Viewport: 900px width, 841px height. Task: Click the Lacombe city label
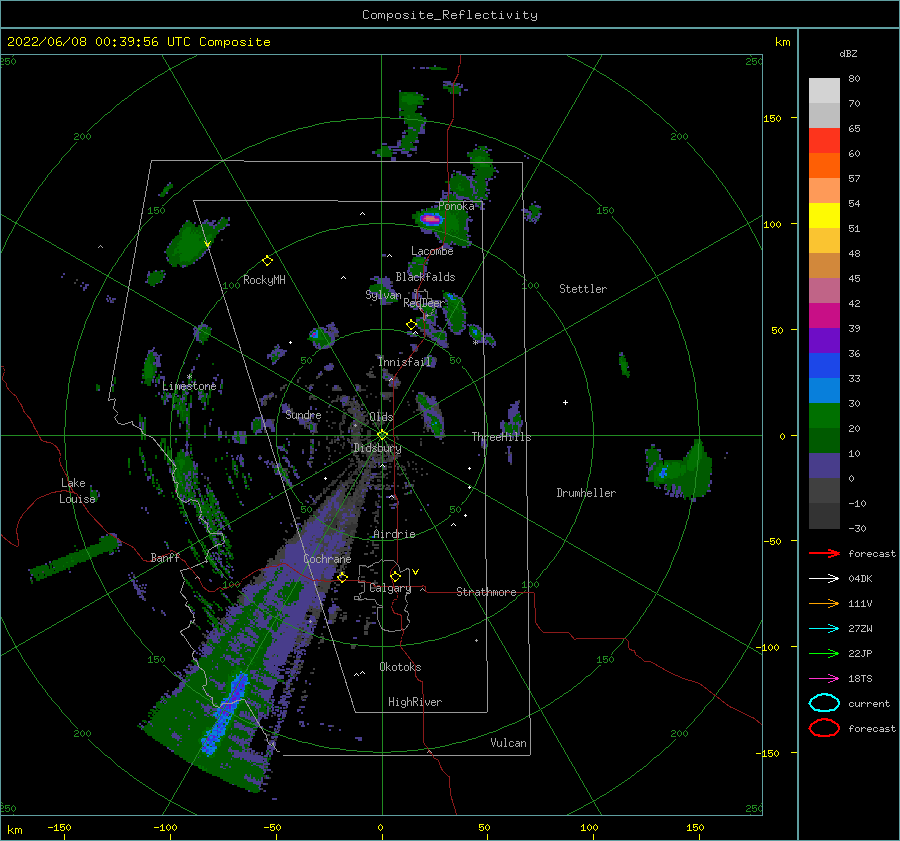tap(432, 251)
